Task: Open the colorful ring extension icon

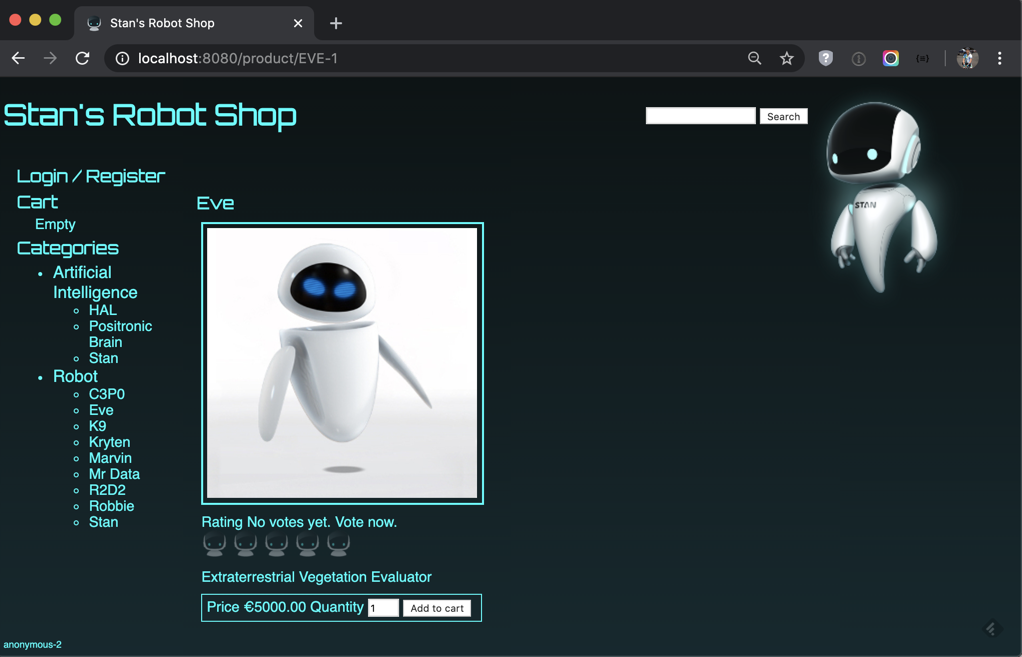Action: (890, 59)
